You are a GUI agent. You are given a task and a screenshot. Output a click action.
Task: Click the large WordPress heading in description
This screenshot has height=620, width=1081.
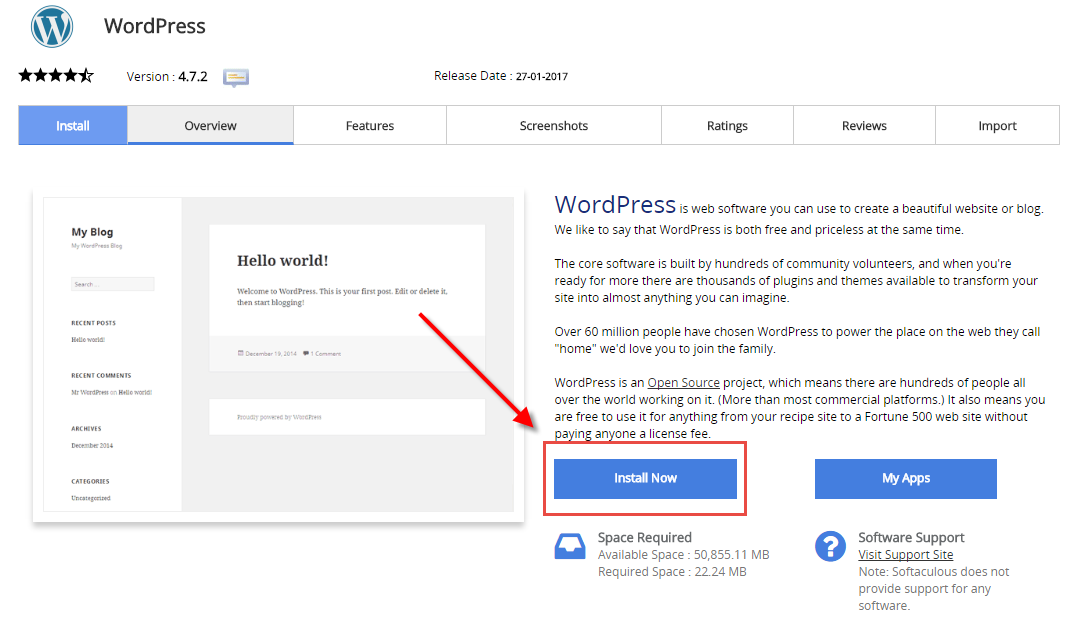615,205
